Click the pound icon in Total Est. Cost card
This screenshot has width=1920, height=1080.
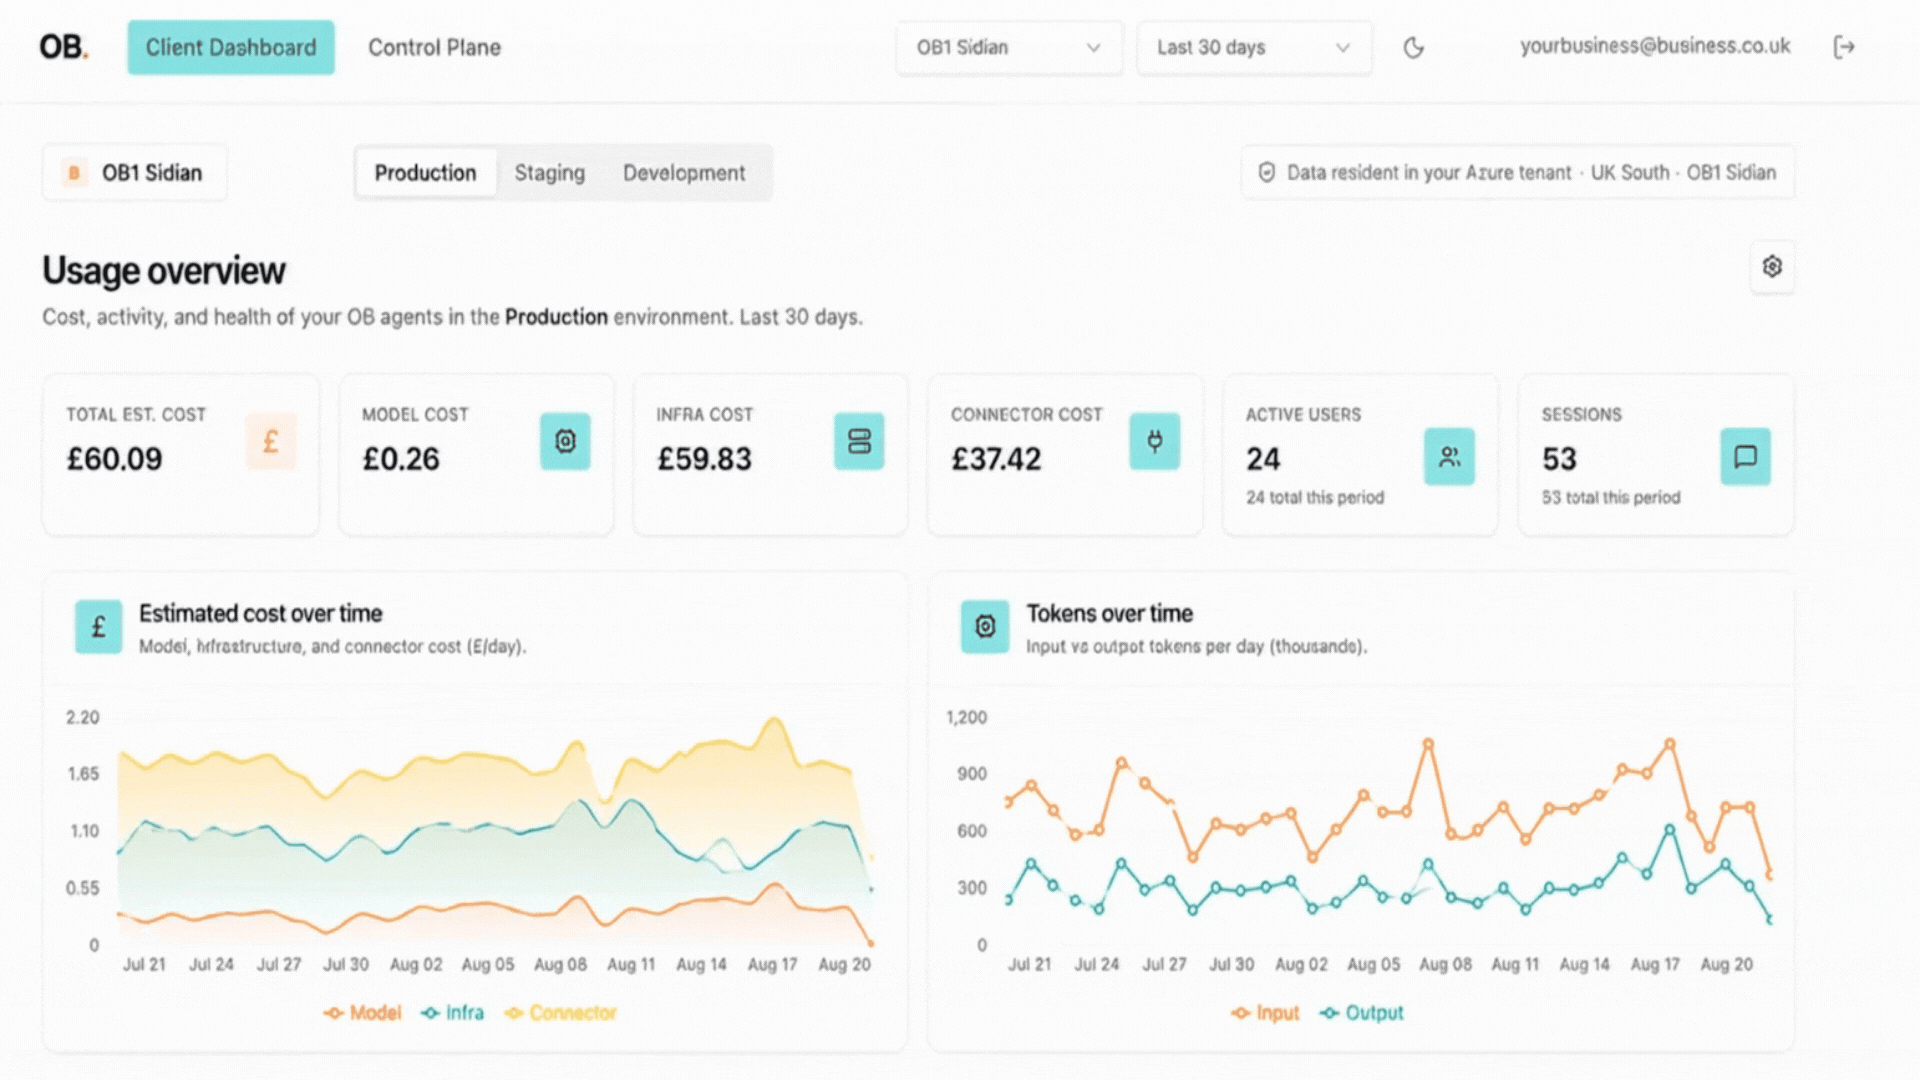(271, 441)
